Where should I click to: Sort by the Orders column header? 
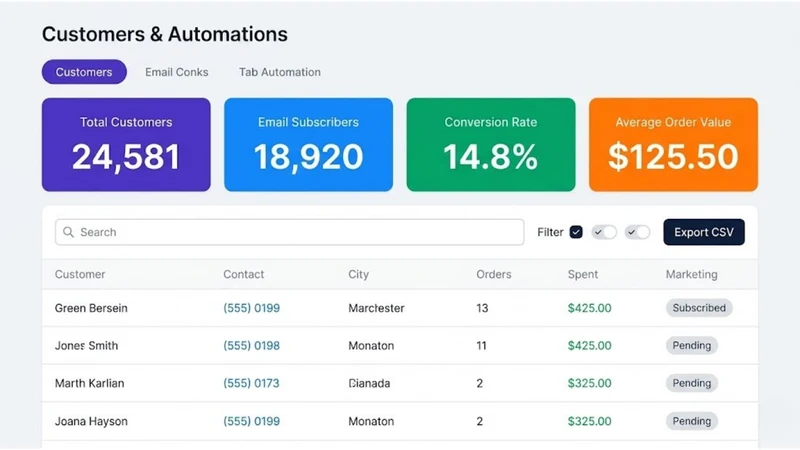(493, 274)
